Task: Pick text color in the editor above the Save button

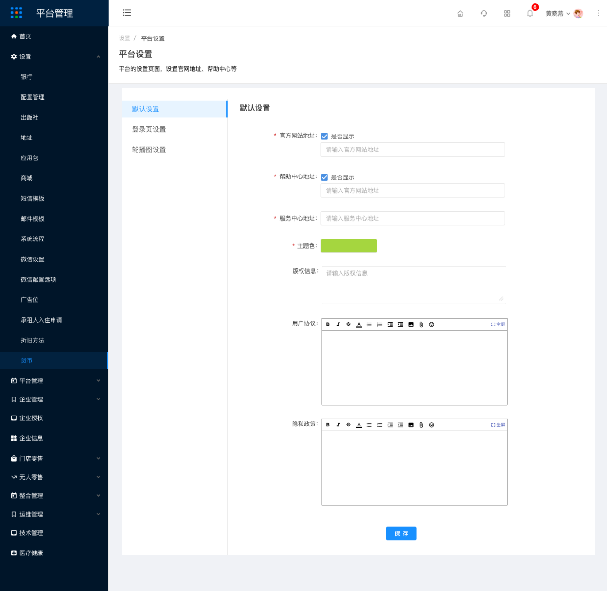Action: coord(359,425)
